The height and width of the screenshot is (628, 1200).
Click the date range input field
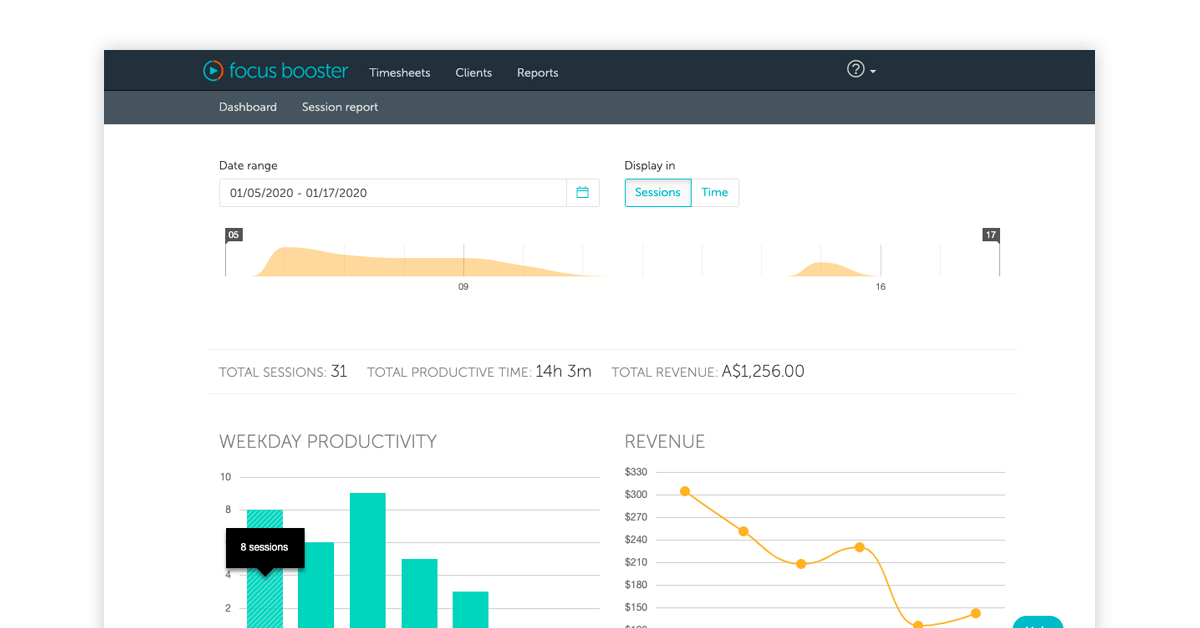393,193
